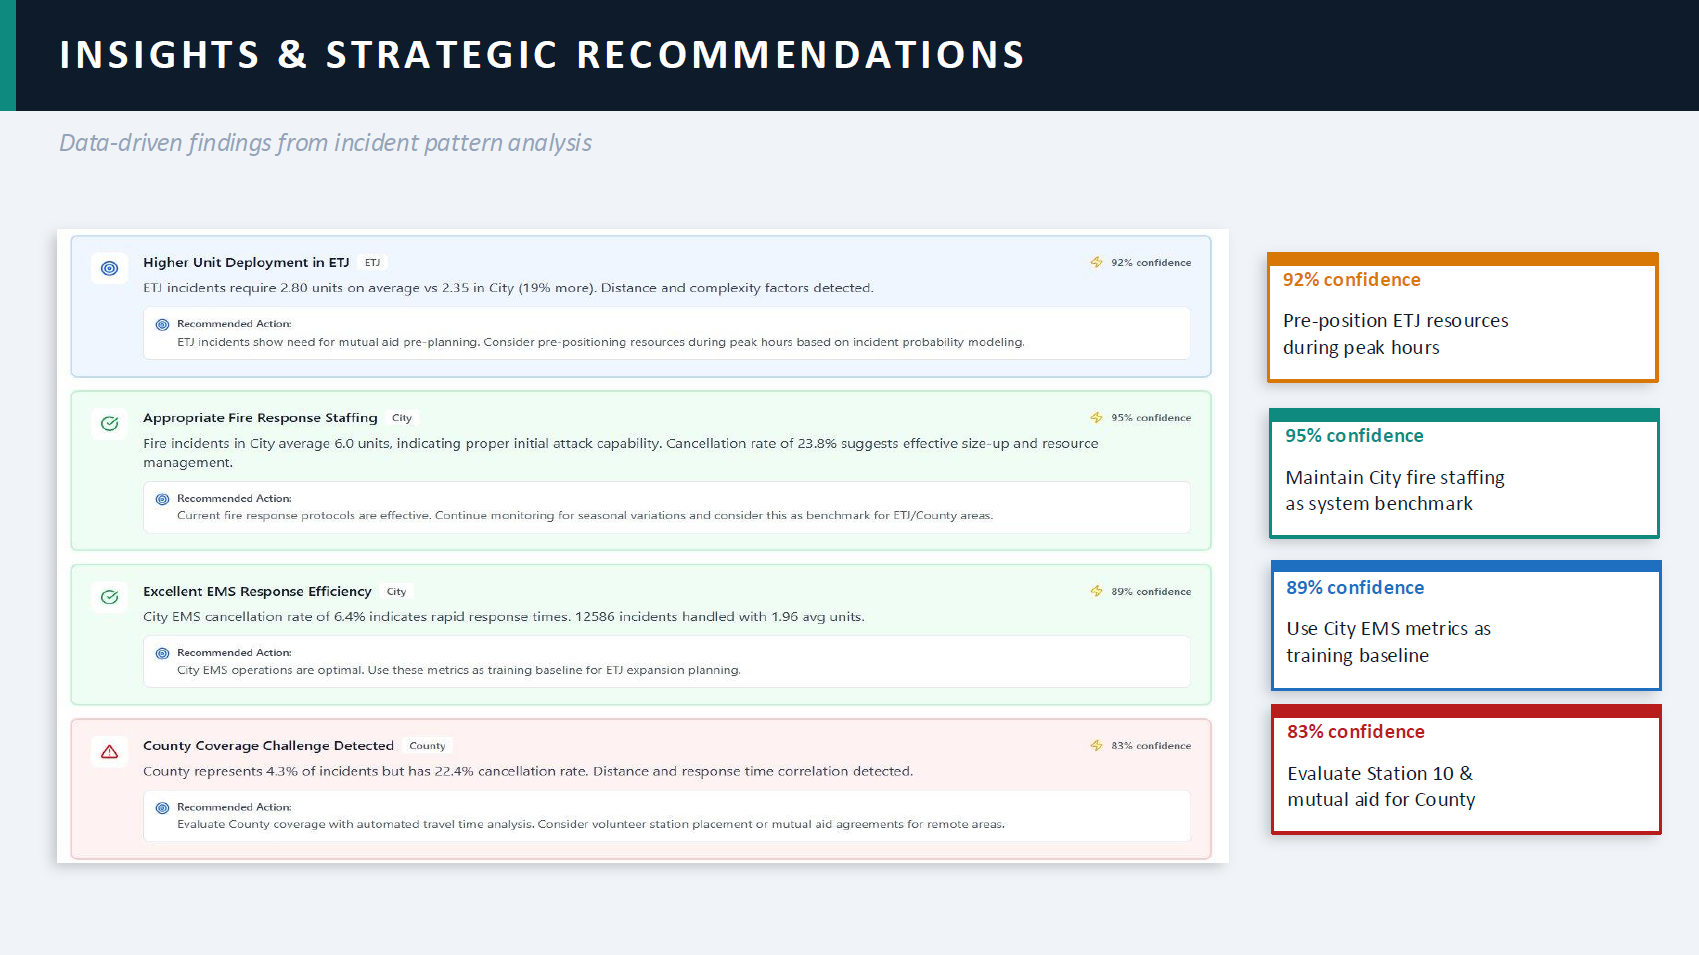Click the green checkmark icon for Fire Response Staffing

click(x=109, y=423)
